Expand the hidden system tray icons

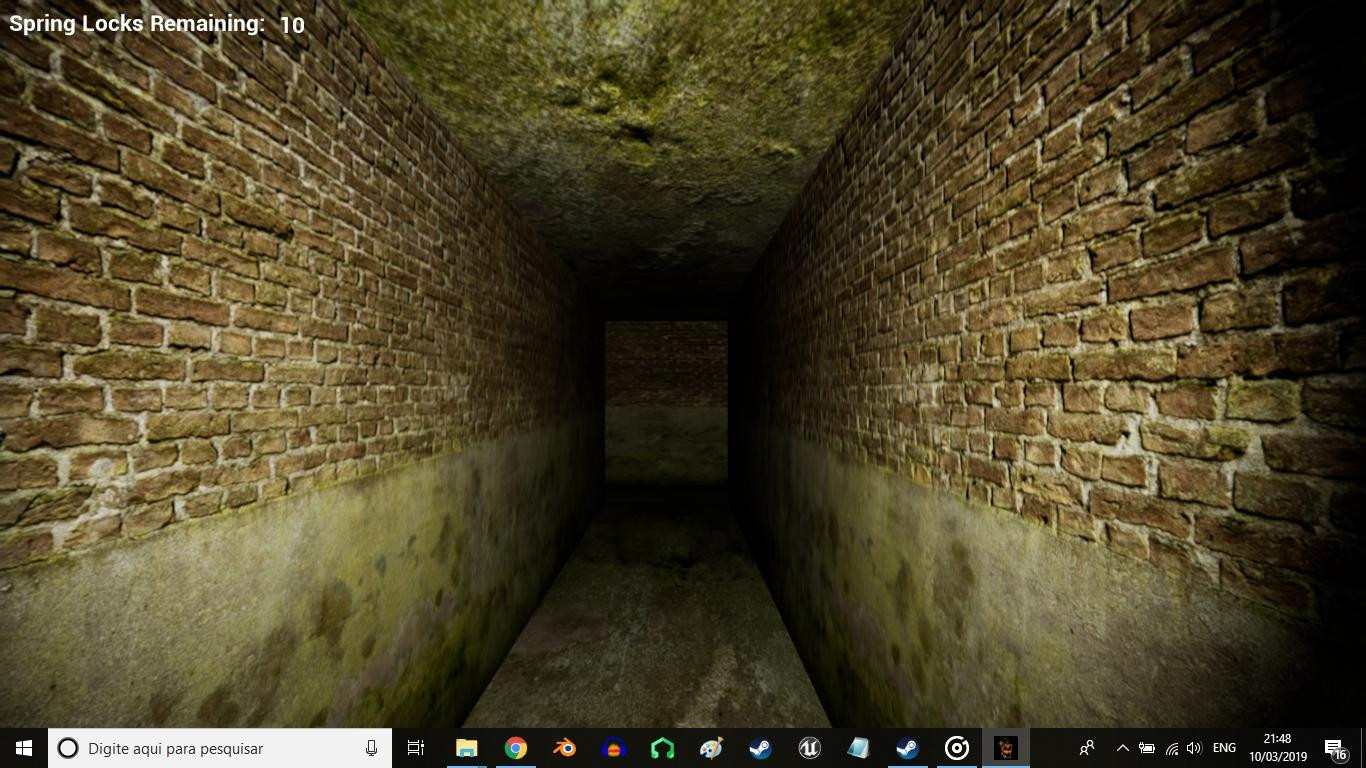1122,748
